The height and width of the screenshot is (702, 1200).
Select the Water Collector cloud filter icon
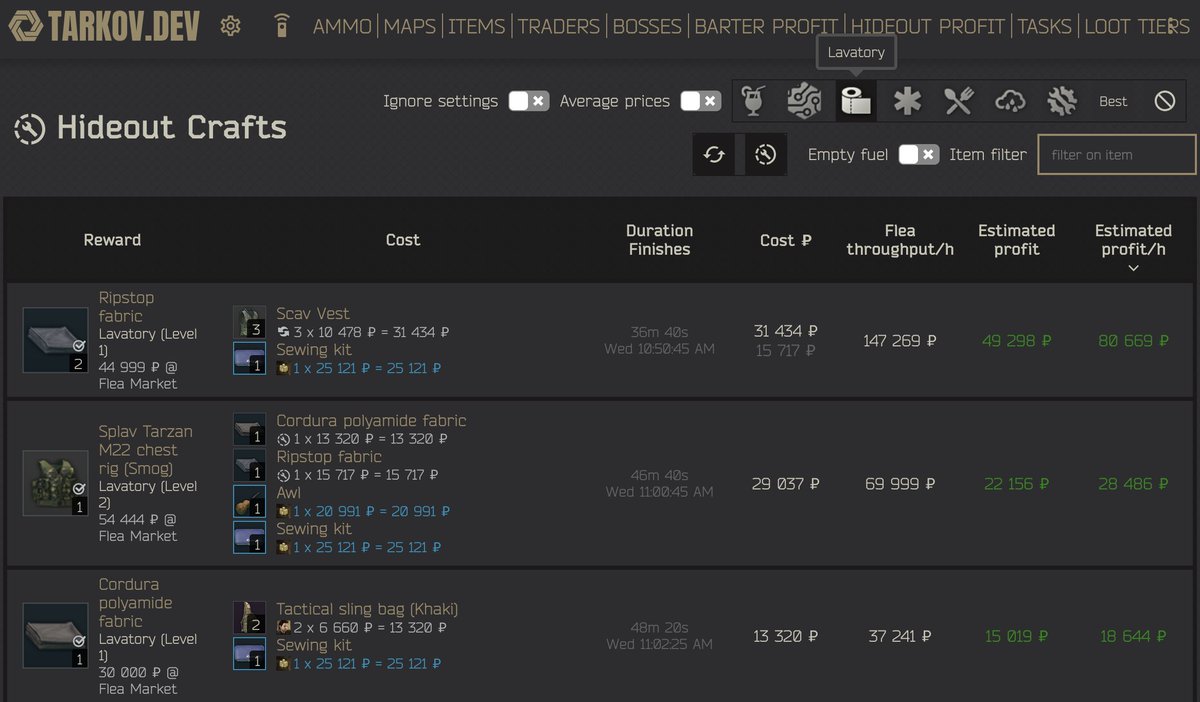click(1011, 100)
